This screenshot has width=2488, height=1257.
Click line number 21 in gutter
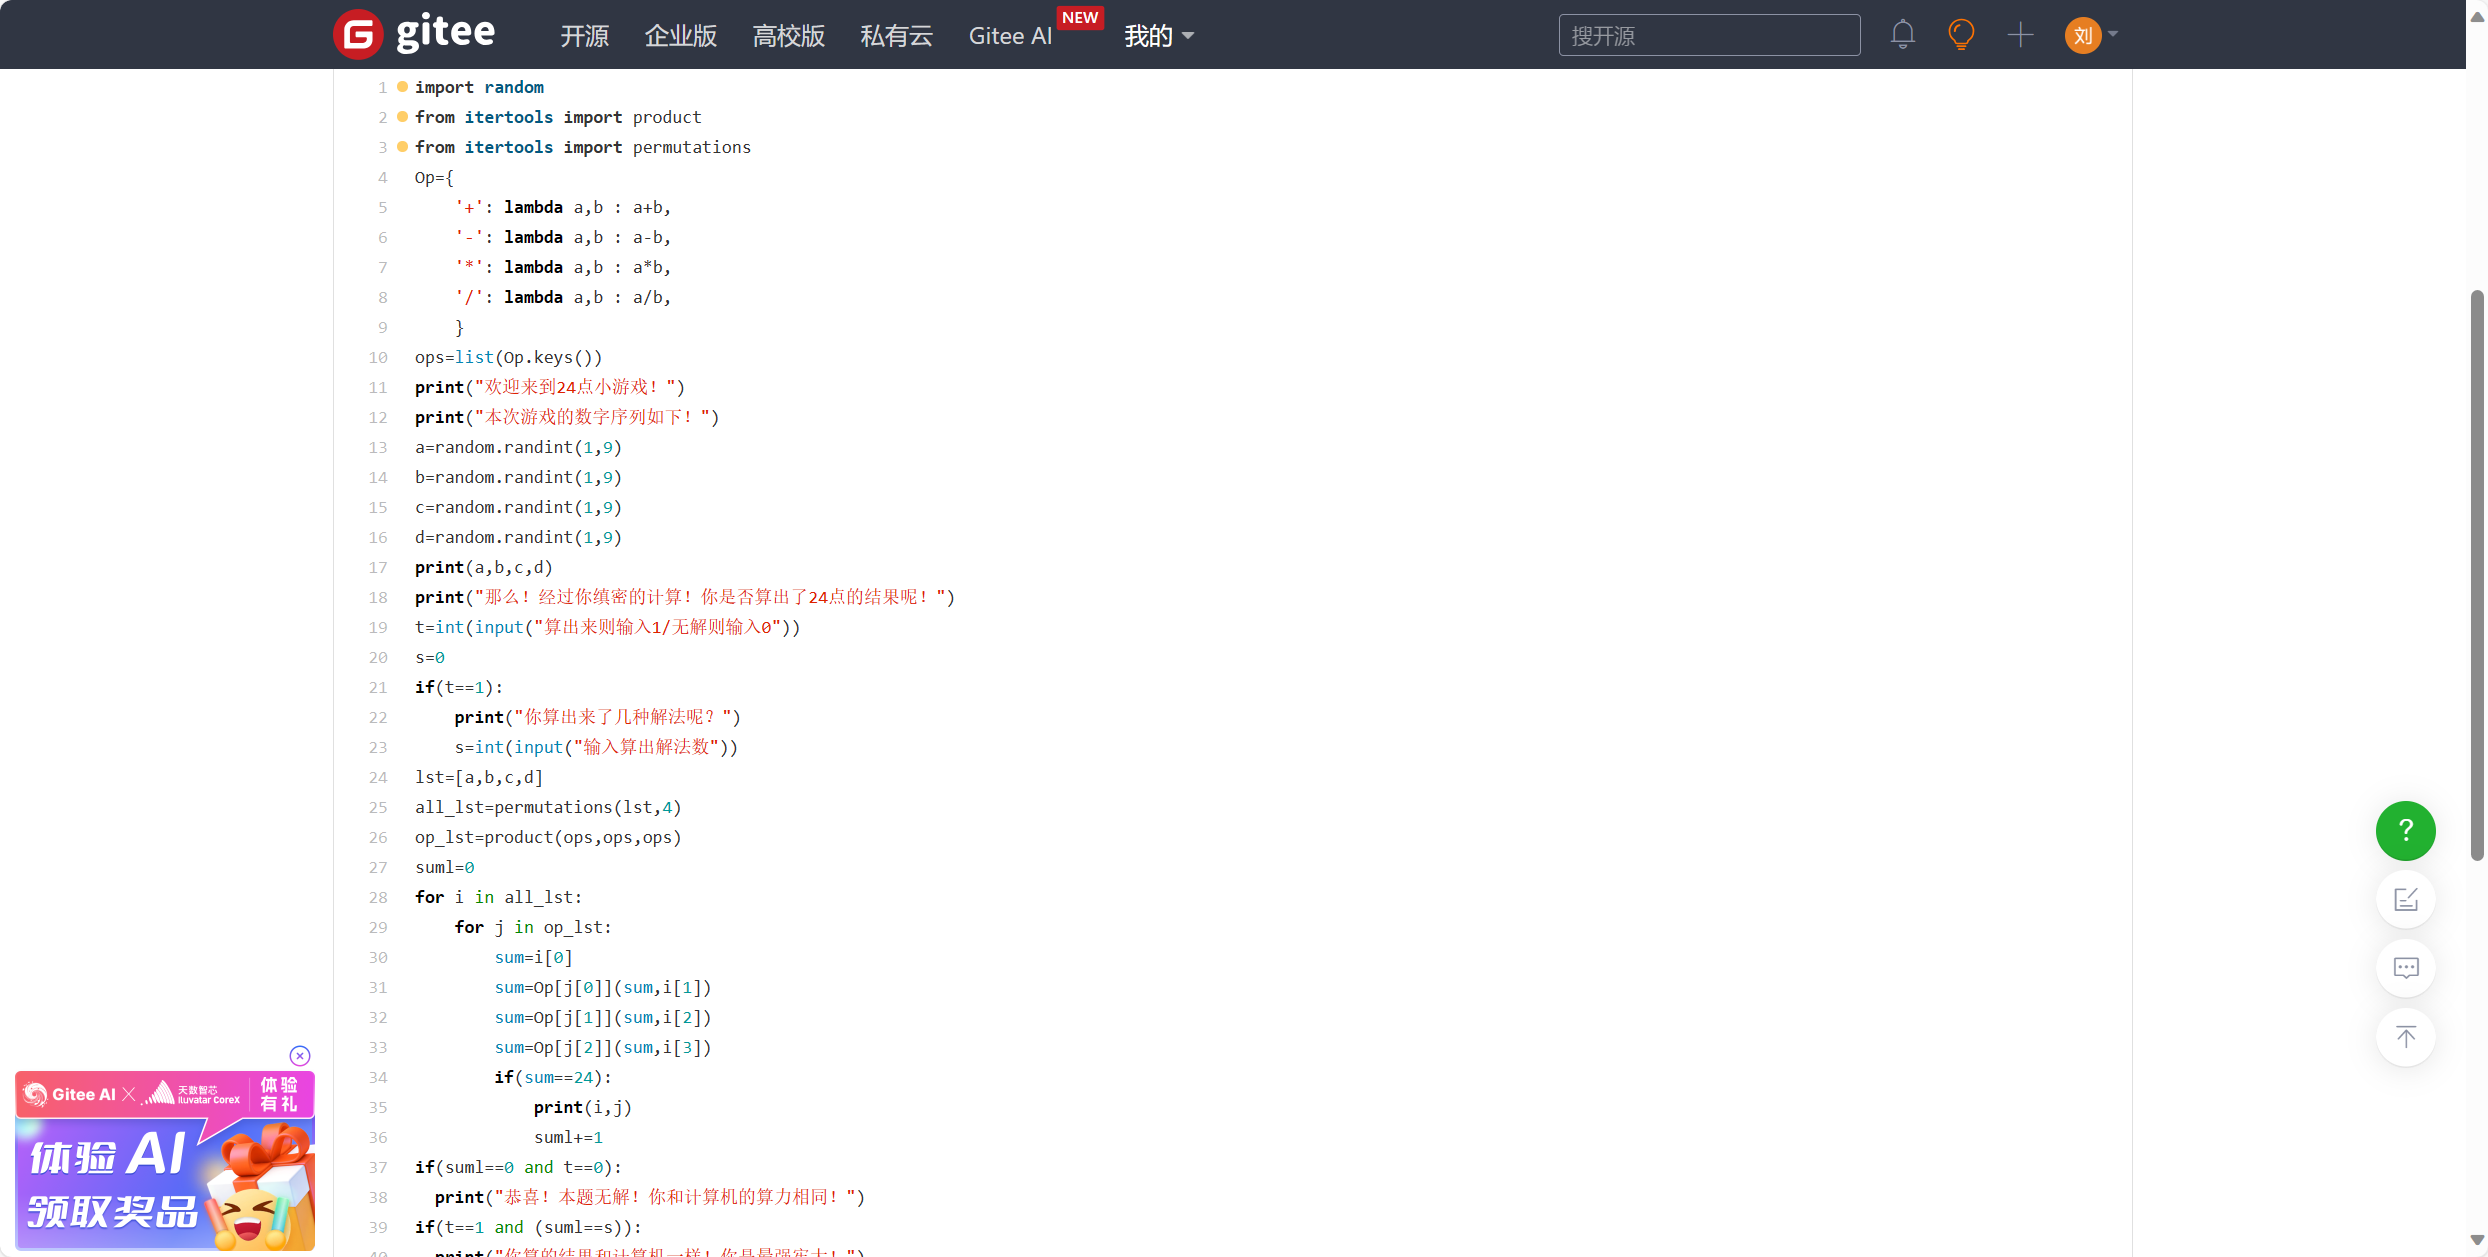[378, 687]
